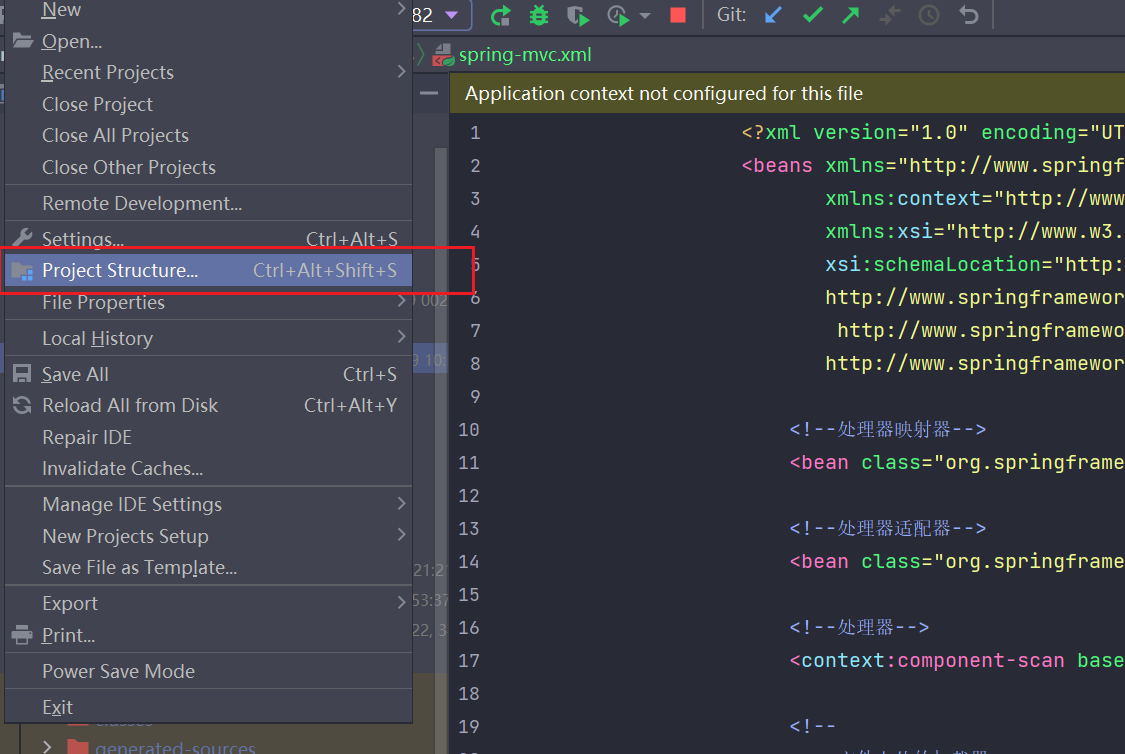This screenshot has width=1125, height=754.
Task: Collapse panel with the minimize dash icon
Action: (x=429, y=93)
